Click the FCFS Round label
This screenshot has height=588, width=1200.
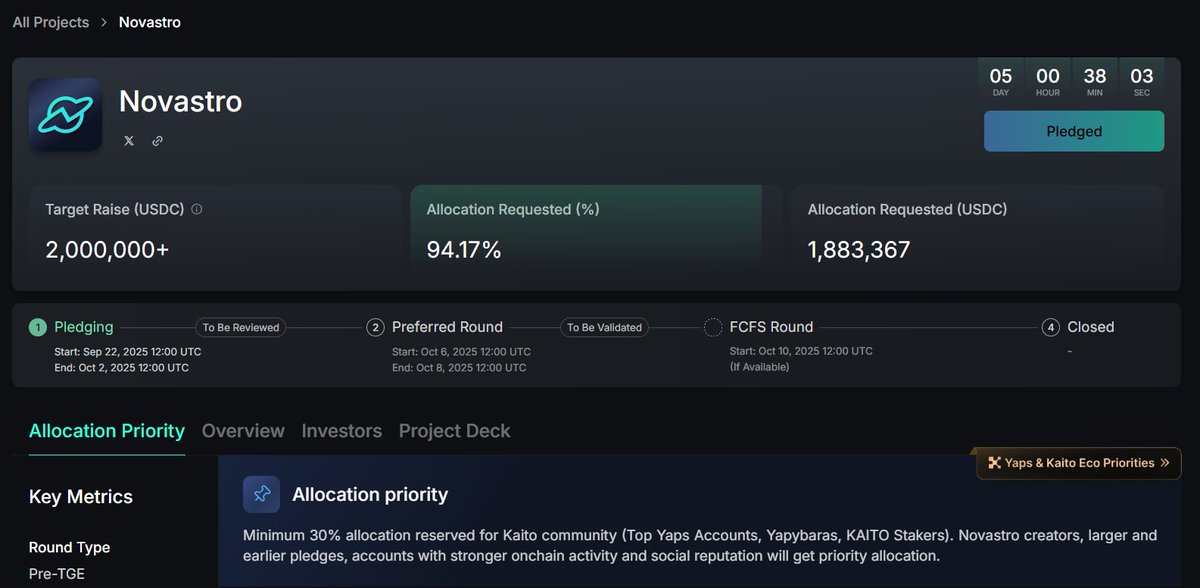771,327
